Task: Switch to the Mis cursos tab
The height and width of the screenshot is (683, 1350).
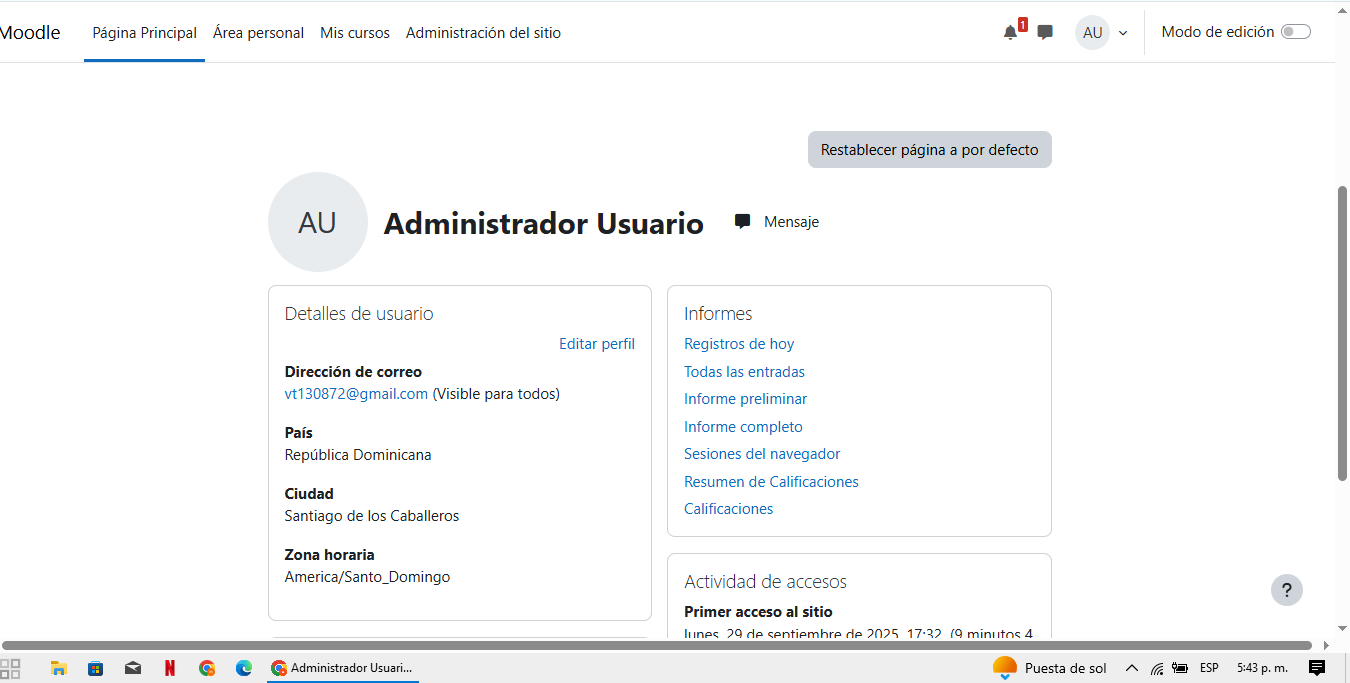Action: [x=355, y=33]
